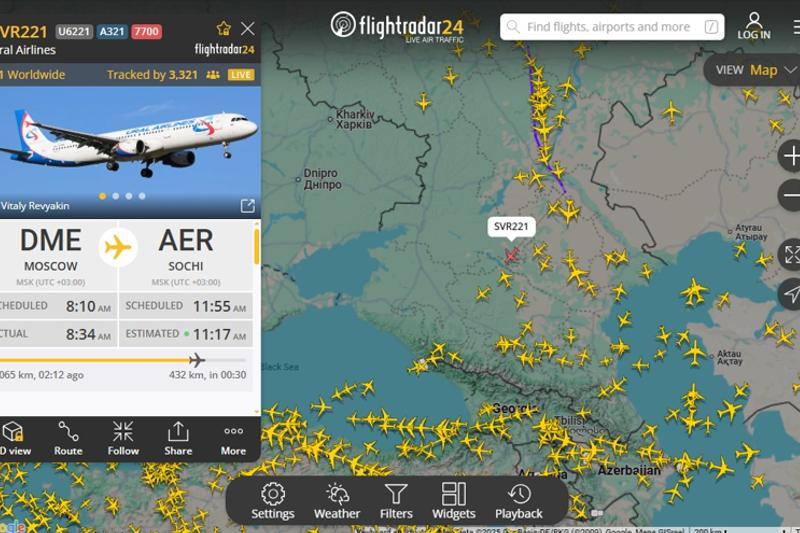Open the 3D view of flight
This screenshot has height=533, width=800.
14,439
